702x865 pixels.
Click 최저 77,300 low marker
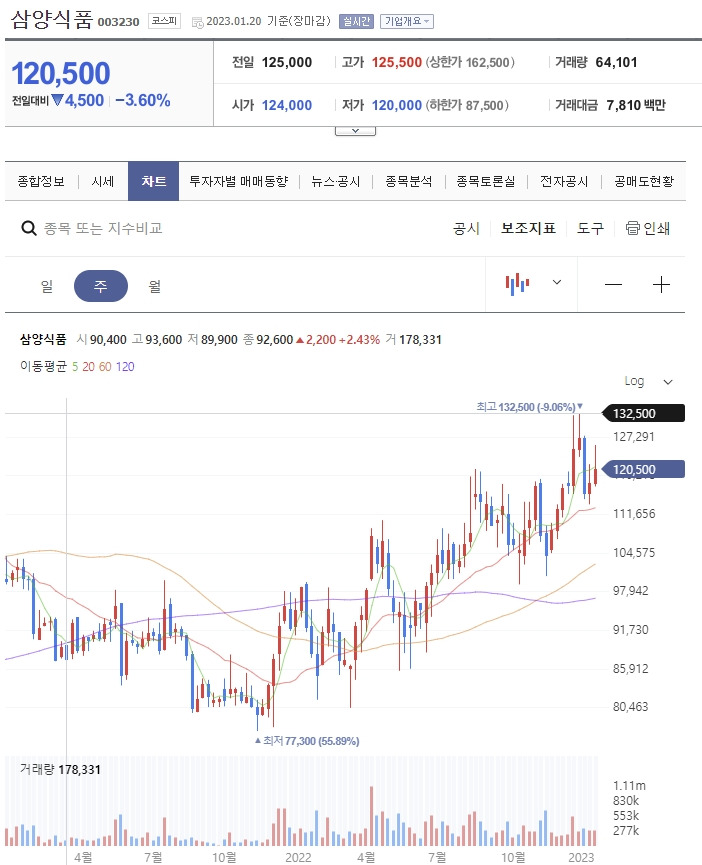tap(307, 741)
